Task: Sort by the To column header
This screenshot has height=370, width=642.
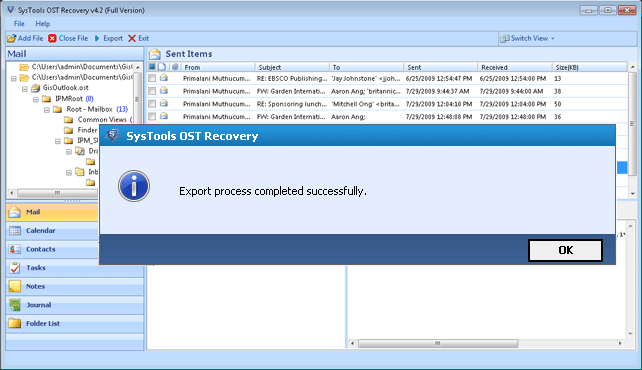Action: (x=366, y=67)
